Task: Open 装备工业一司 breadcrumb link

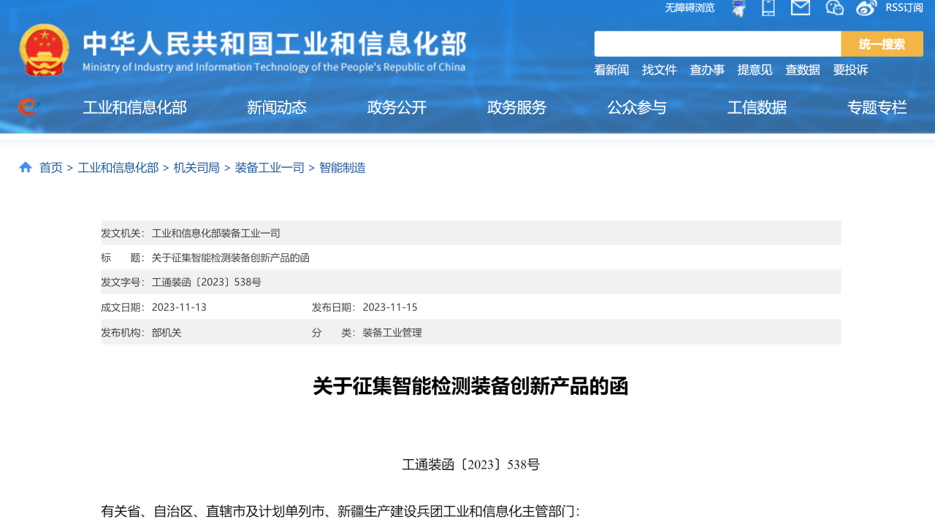Action: [270, 168]
